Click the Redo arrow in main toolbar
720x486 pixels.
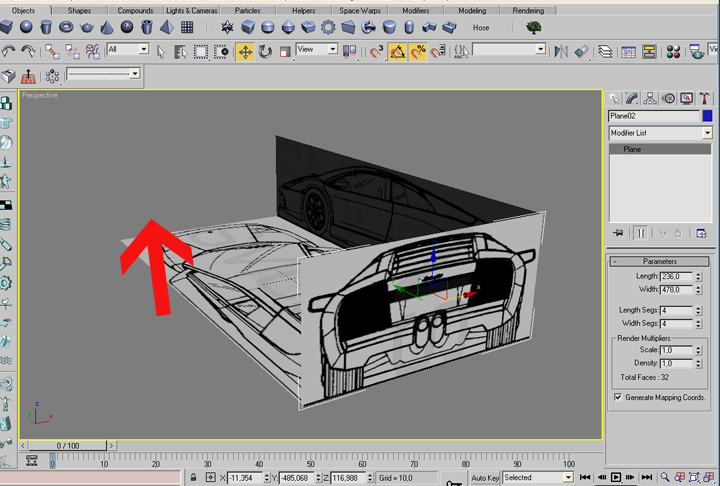pyautogui.click(x=28, y=51)
